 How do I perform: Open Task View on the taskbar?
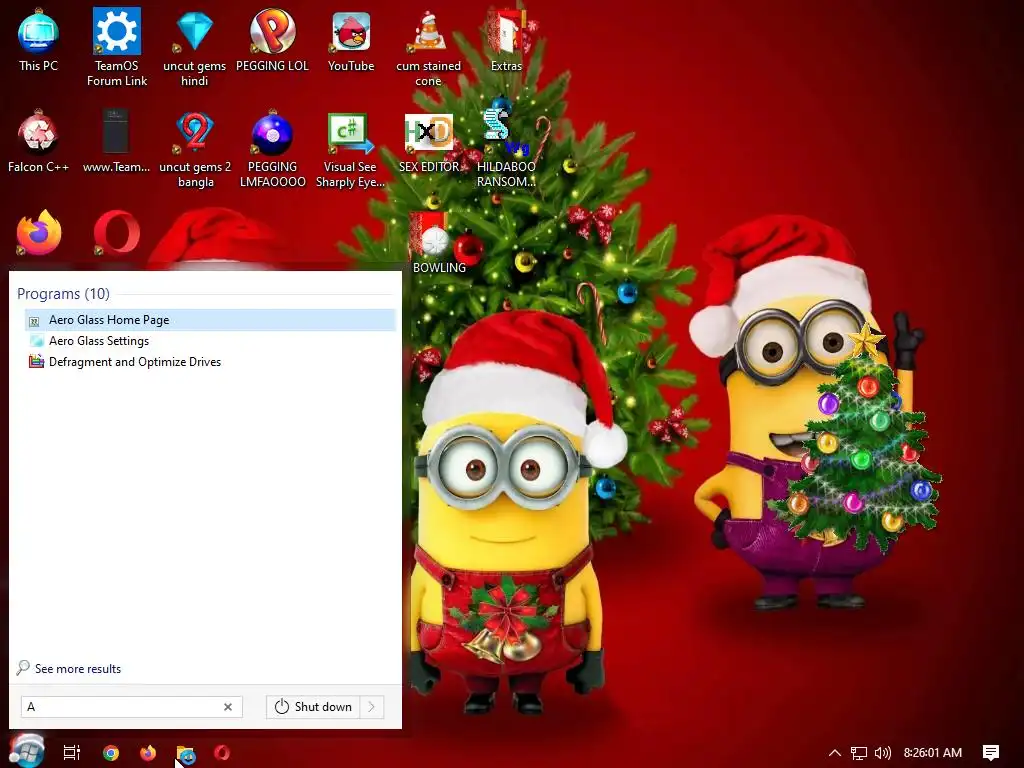(x=71, y=752)
